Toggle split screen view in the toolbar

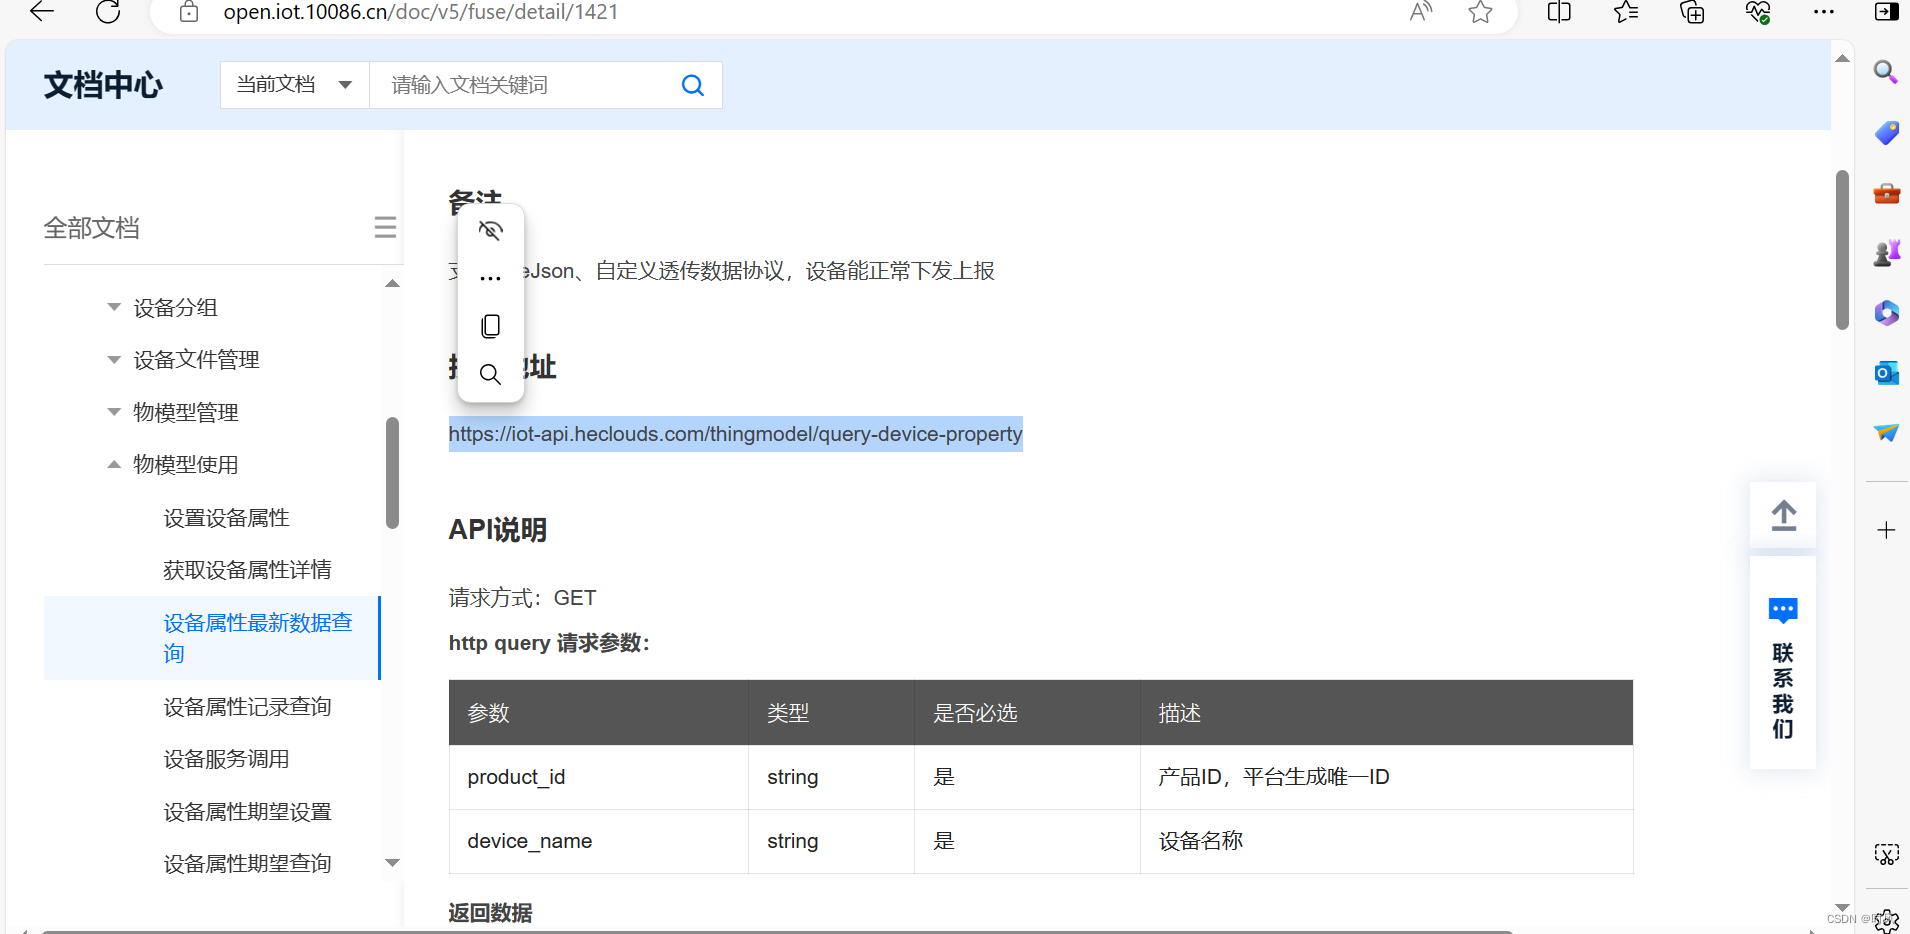point(1558,13)
